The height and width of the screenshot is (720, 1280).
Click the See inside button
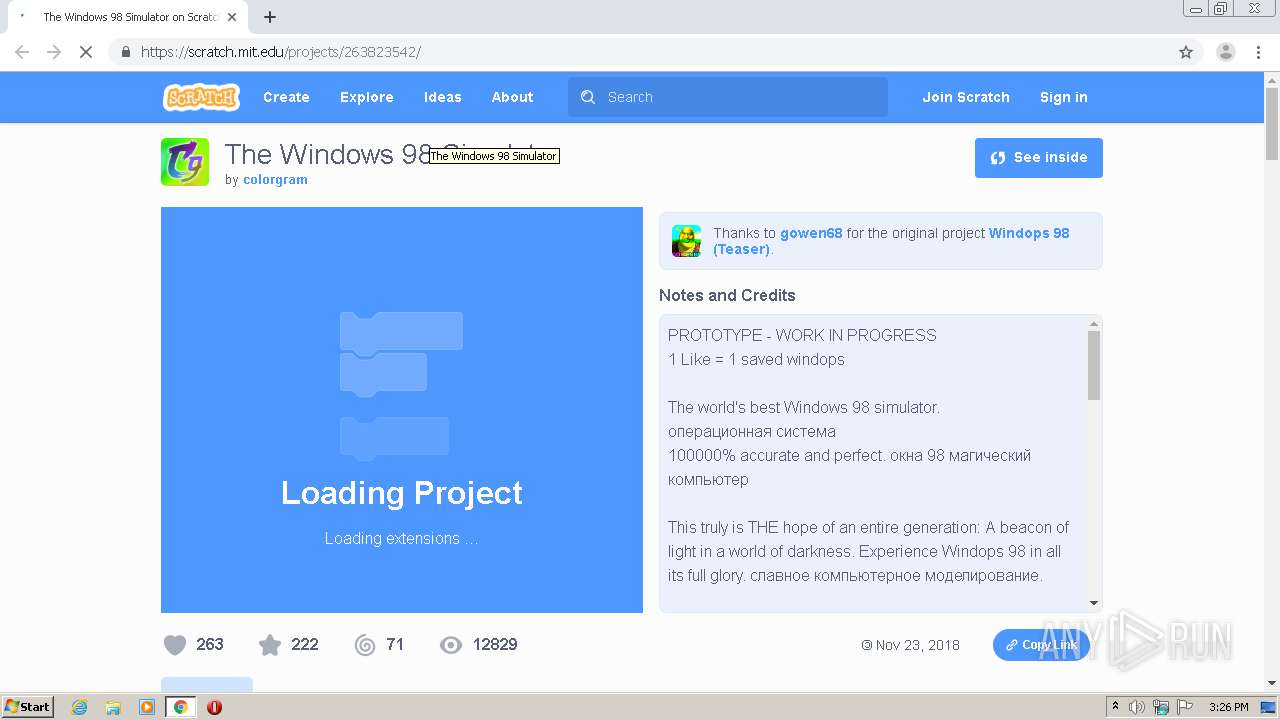[x=1039, y=158]
